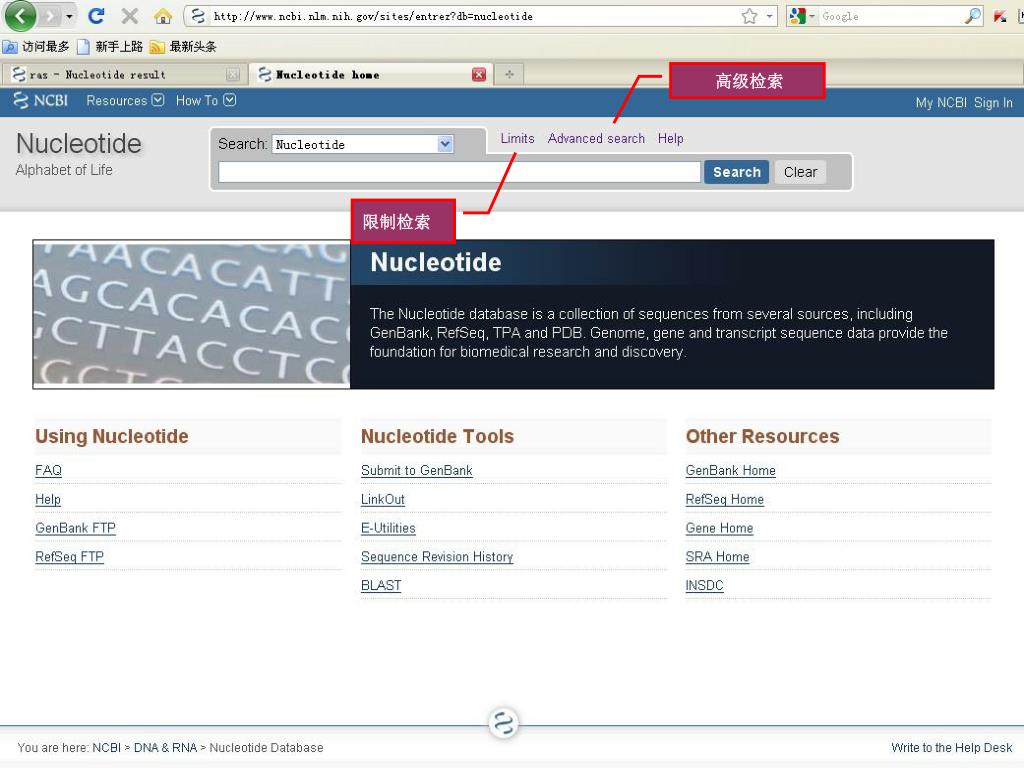
Task: Open Submit to GenBank link
Action: click(417, 470)
